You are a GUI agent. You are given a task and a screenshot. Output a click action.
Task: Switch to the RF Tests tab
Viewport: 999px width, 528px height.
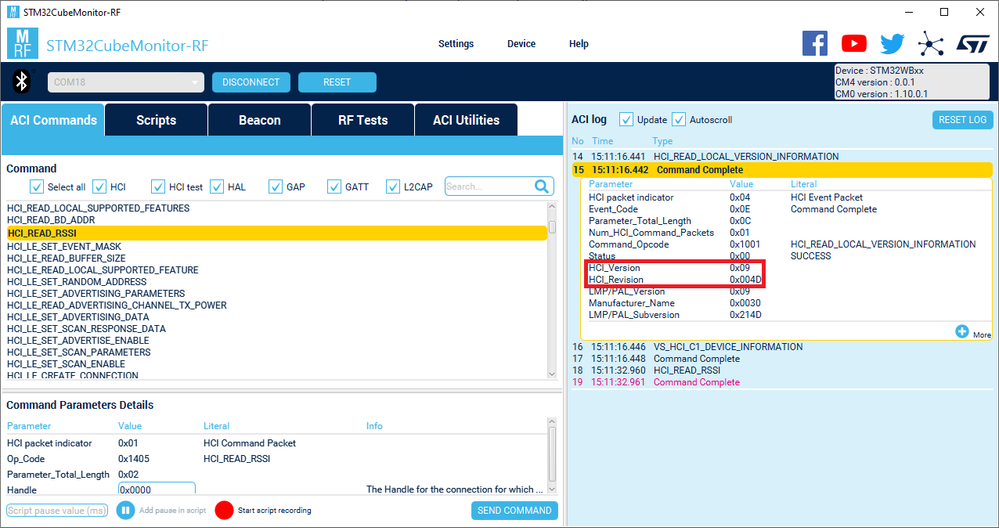pyautogui.click(x=363, y=120)
